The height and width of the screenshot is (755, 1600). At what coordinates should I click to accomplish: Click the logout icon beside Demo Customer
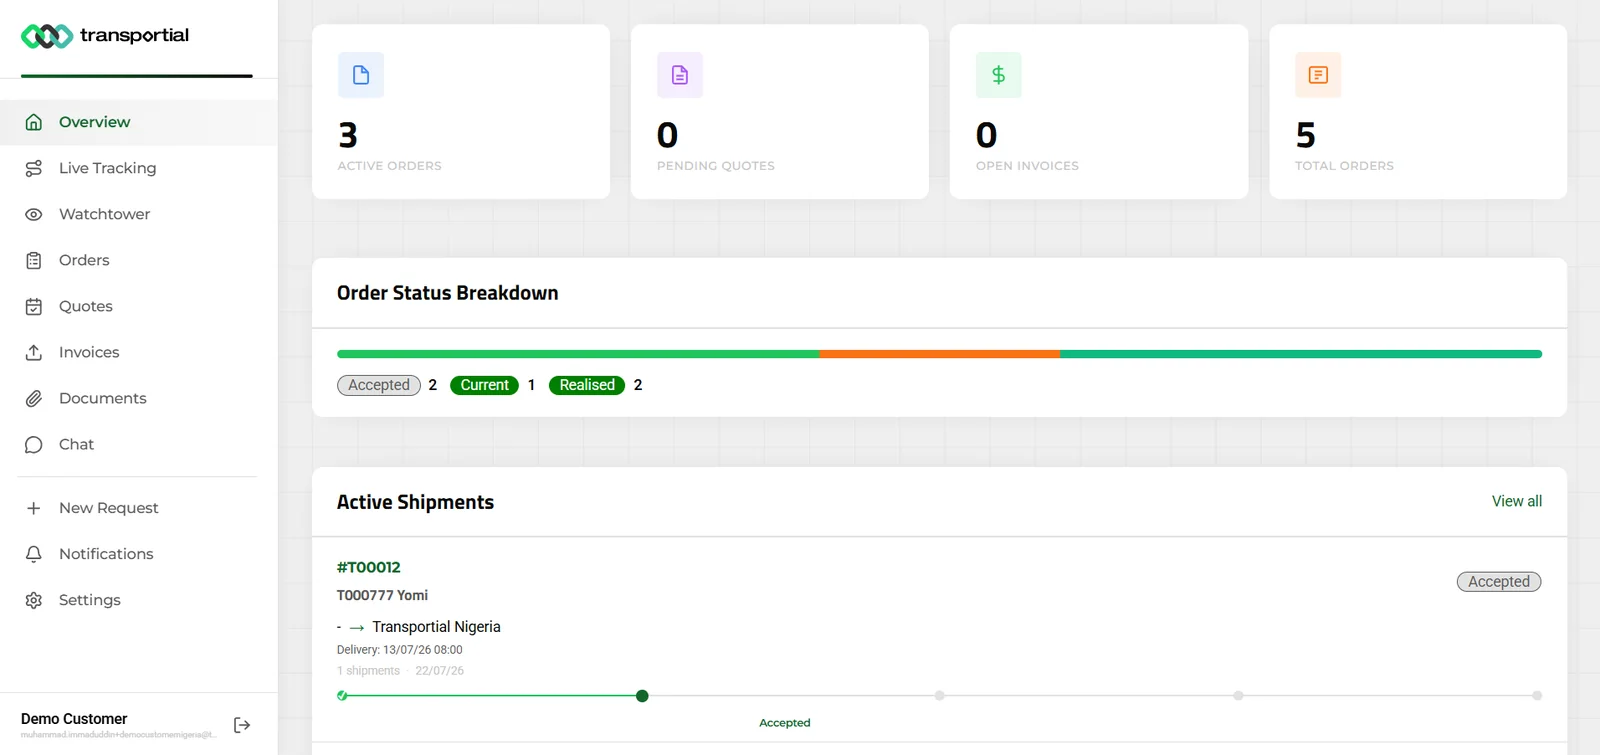[x=242, y=725]
